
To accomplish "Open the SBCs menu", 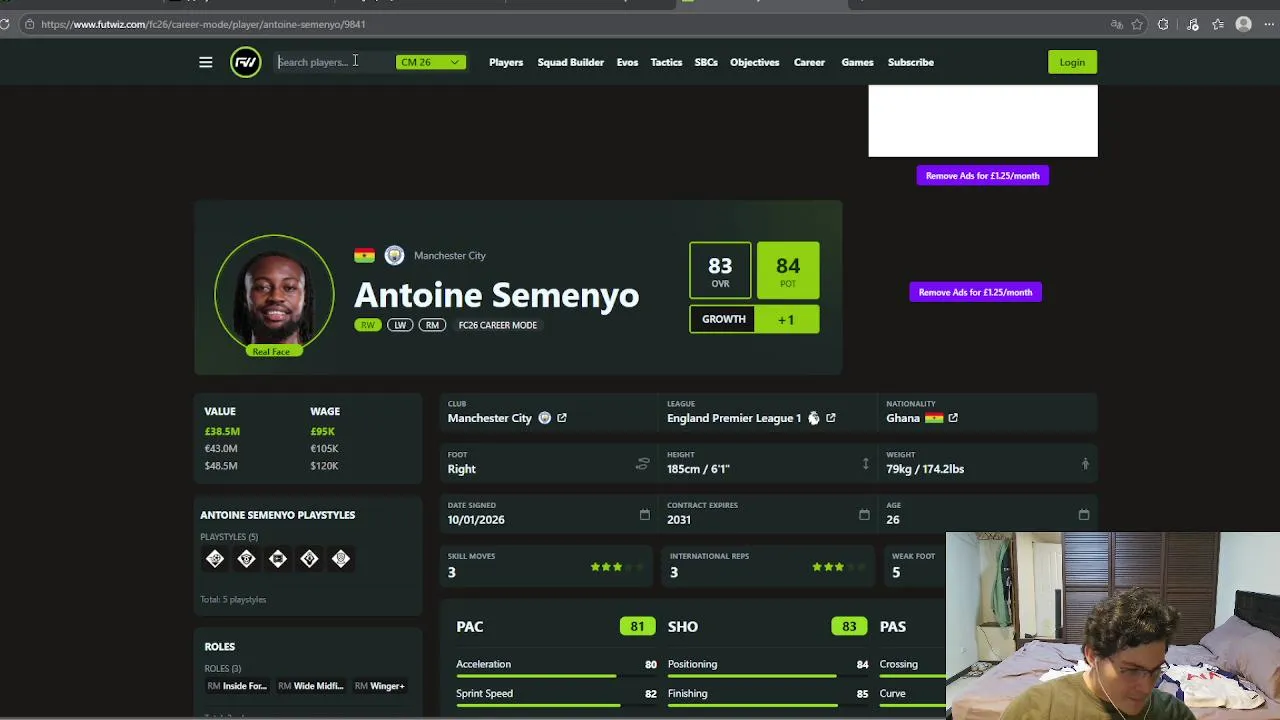I will [x=706, y=62].
